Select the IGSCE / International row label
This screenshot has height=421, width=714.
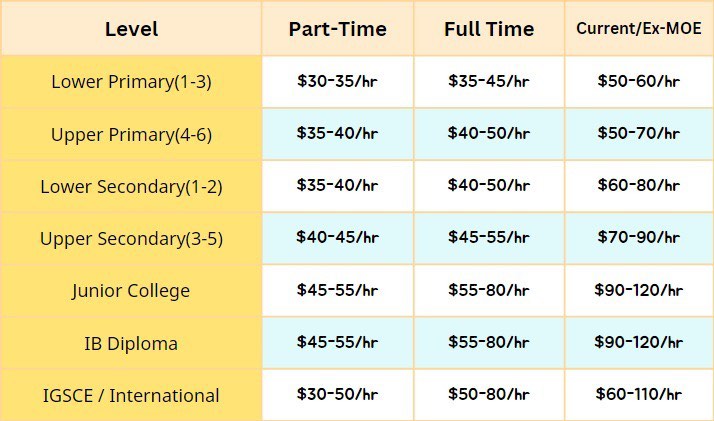coord(131,395)
